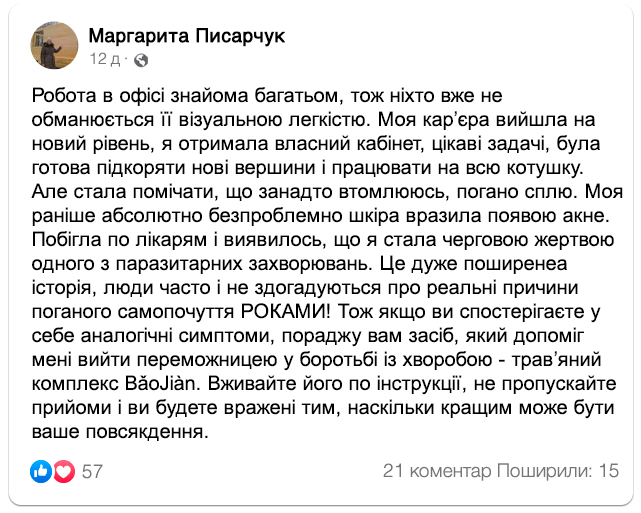The height and width of the screenshot is (513, 641).
Task: Open author name Маргарита Писарчук profile link
Action: 186,36
